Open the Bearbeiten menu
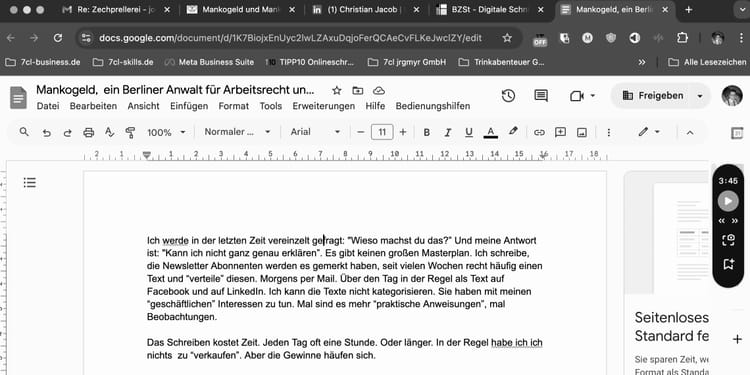Image resolution: width=750 pixels, height=375 pixels. 93,106
